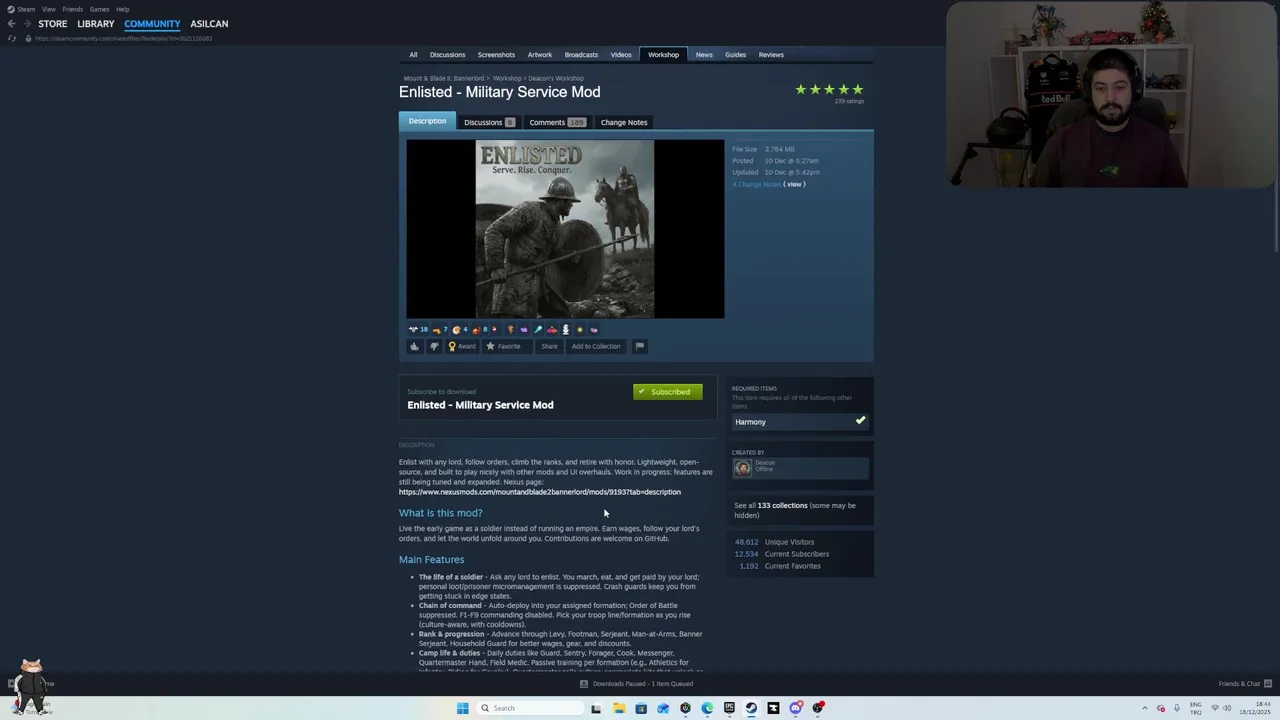The height and width of the screenshot is (720, 1280).
Task: Open the Reviews hub tab
Action: [x=771, y=55]
